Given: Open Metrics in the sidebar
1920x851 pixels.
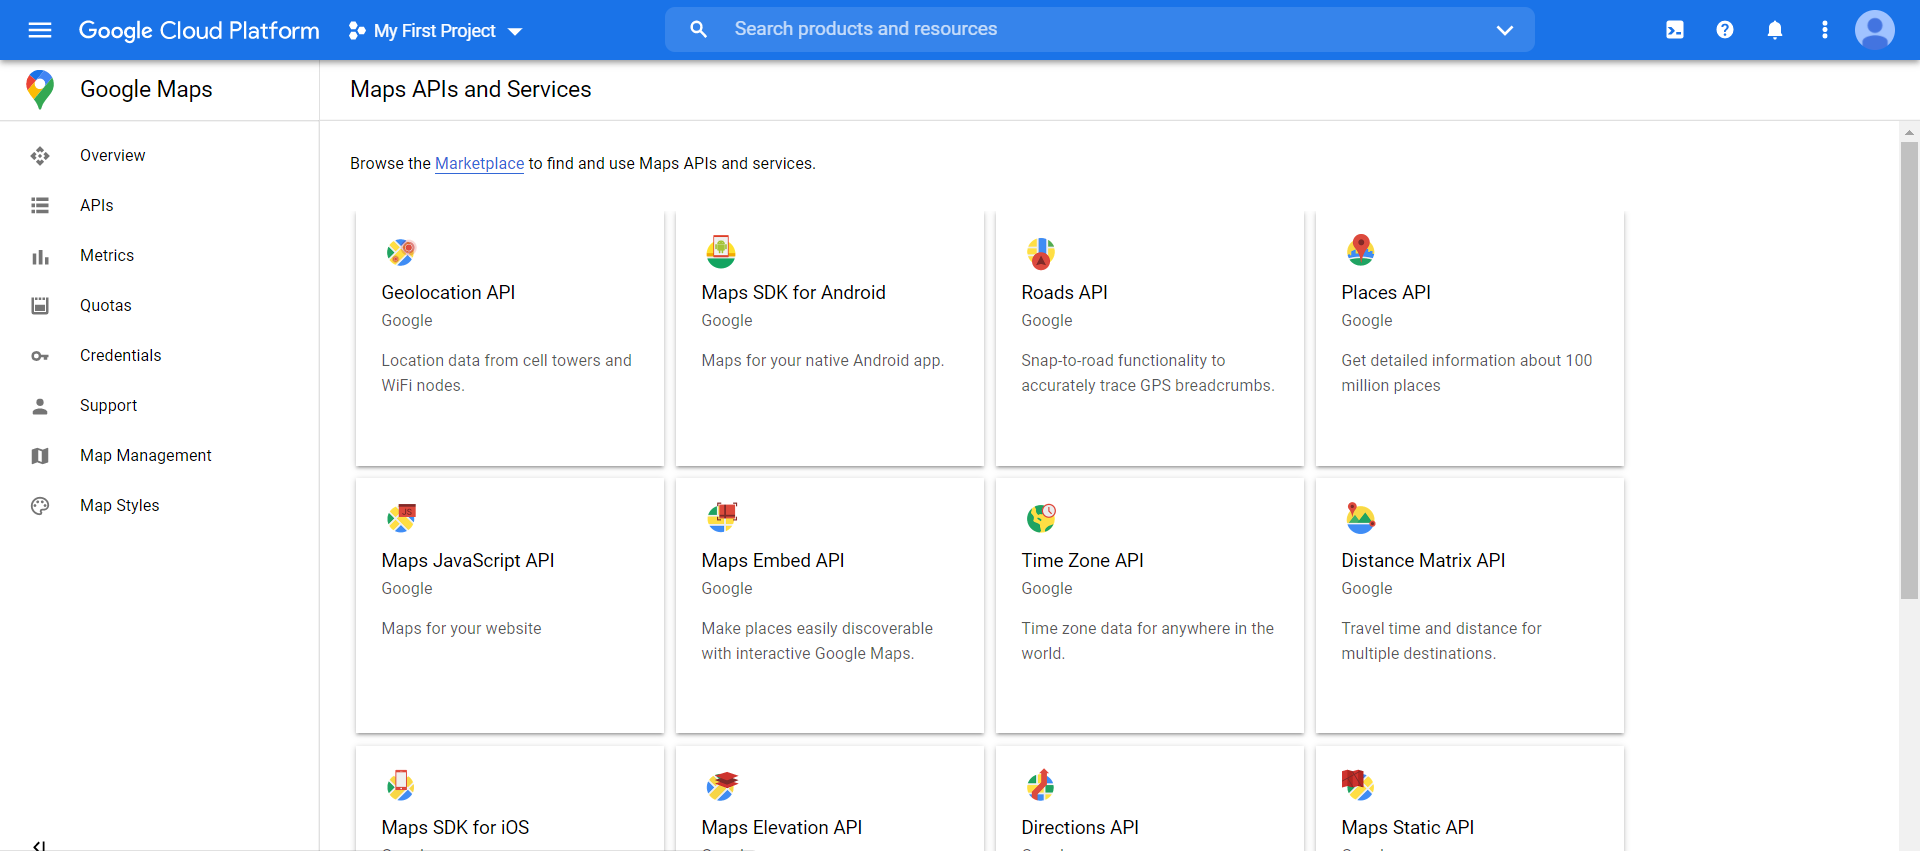Looking at the screenshot, I should (x=107, y=256).
